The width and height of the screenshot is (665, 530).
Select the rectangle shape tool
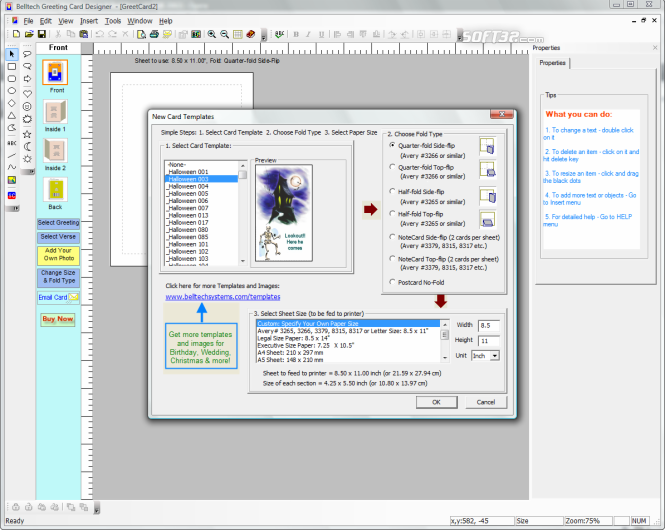tap(12, 67)
